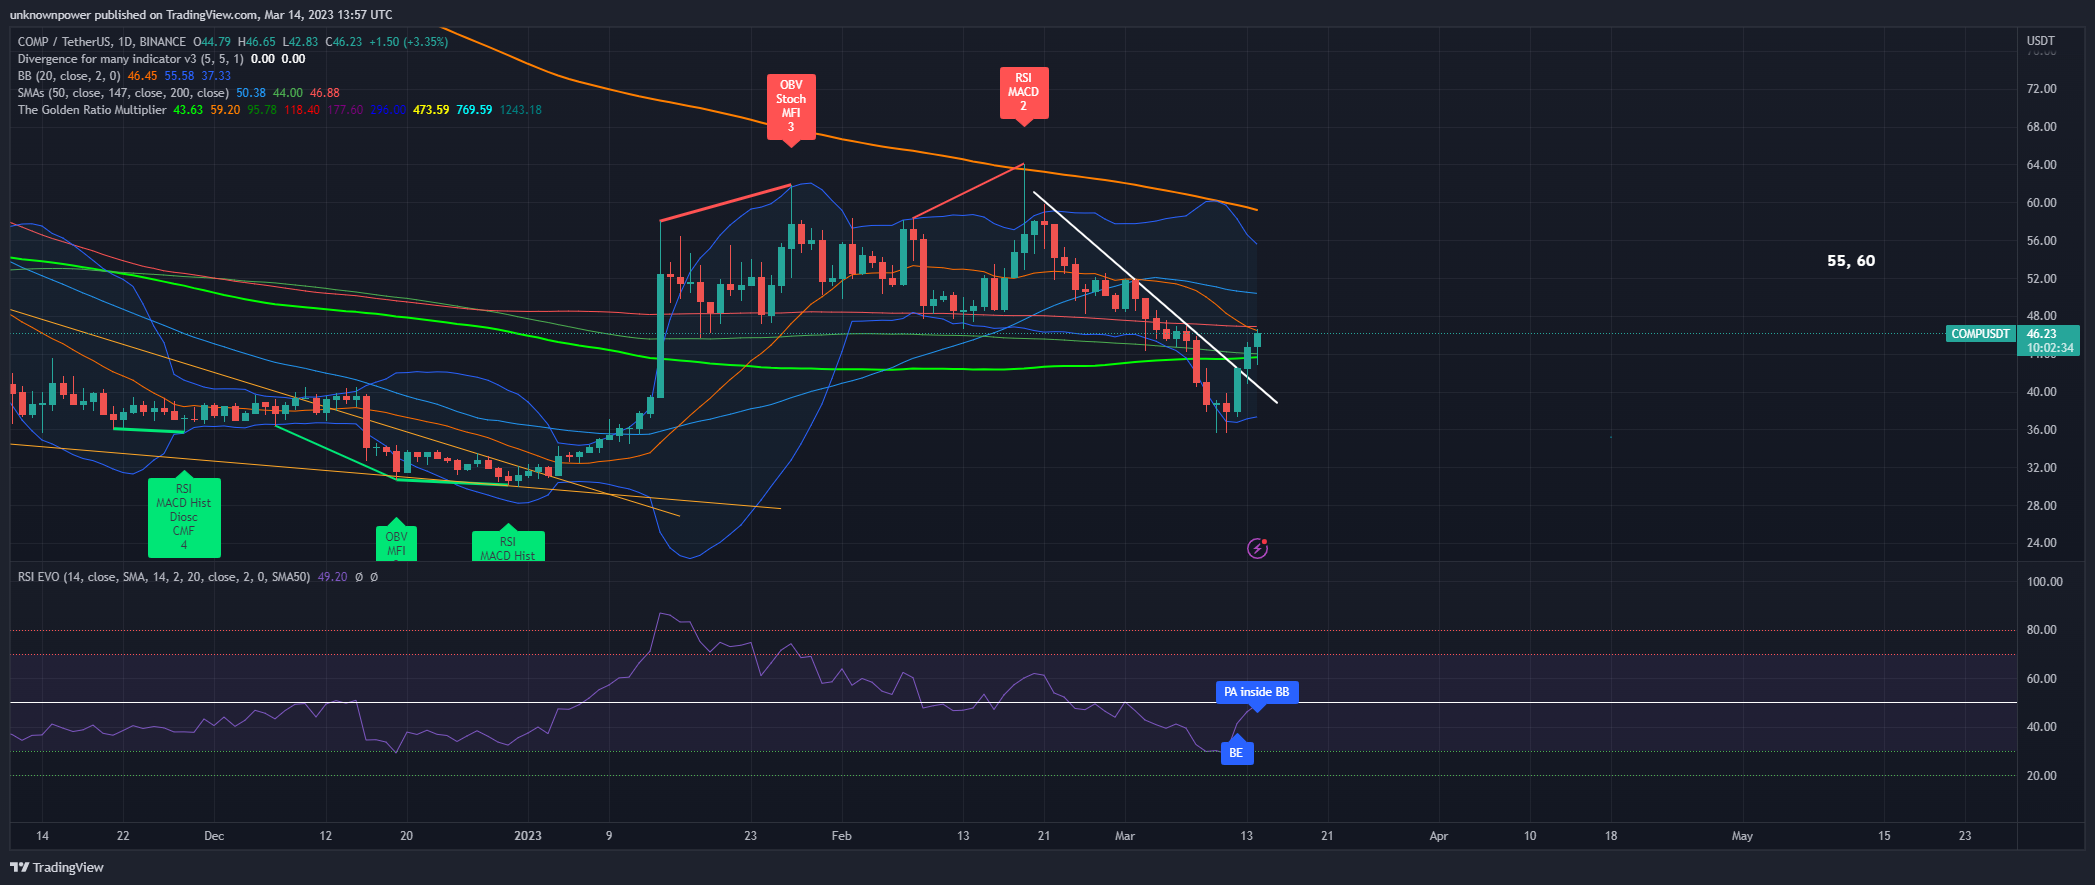Screen dimensions: 2095x885
Task: Click the 2023 label on the time axis
Action: click(528, 836)
